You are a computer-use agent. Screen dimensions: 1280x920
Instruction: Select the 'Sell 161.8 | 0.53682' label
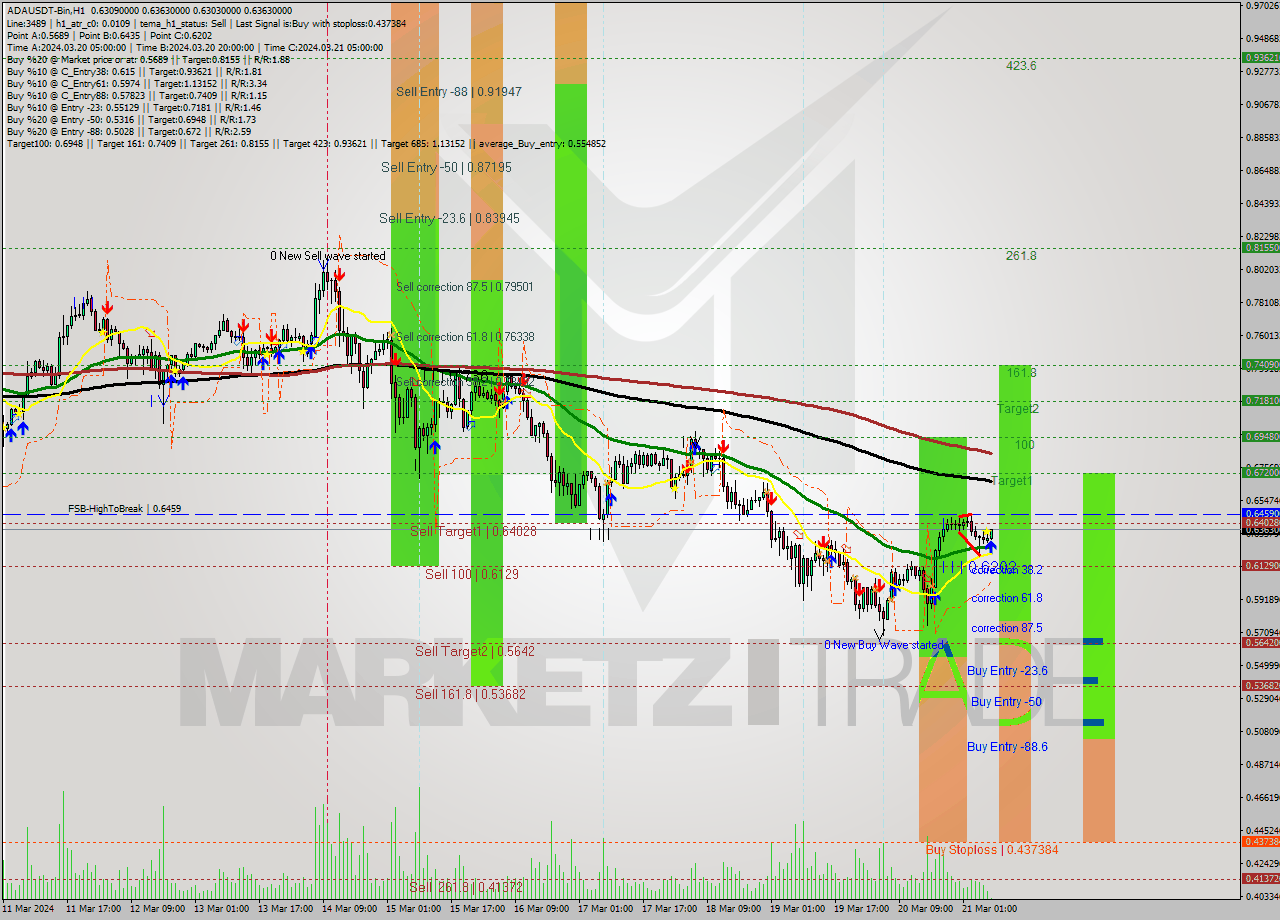pos(470,693)
